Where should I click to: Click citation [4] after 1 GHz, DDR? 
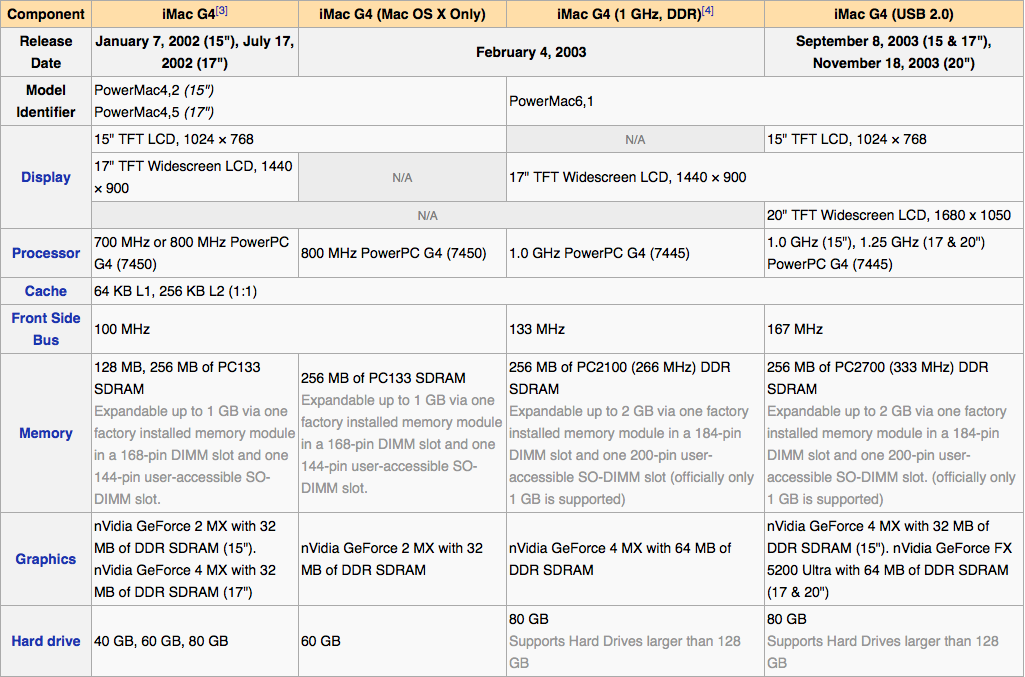point(708,10)
